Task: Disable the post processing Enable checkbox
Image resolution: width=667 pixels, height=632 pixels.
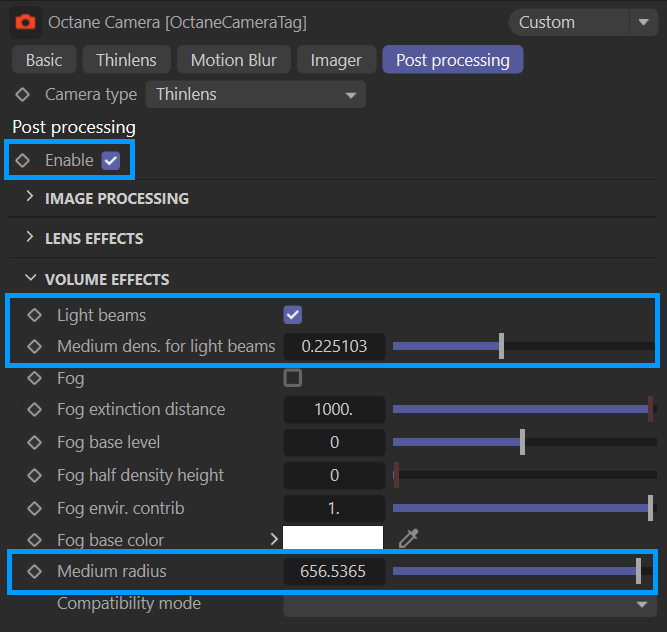Action: click(111, 160)
